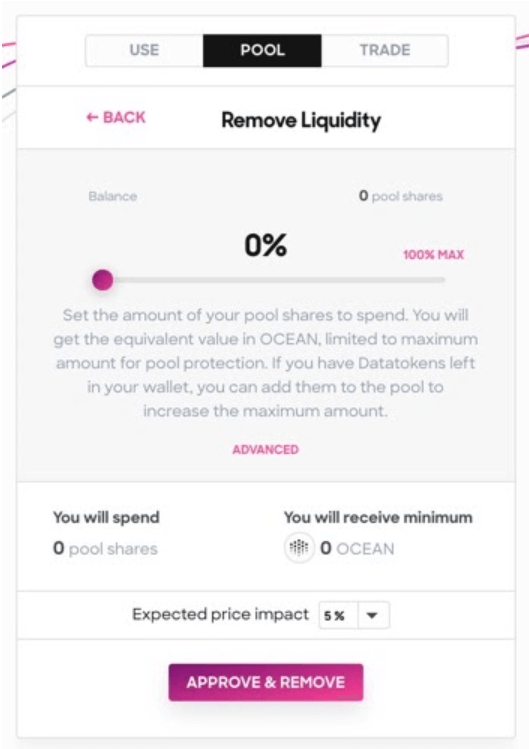The height and width of the screenshot is (749, 529).
Task: Click the 0% percentage value
Action: coord(266,245)
